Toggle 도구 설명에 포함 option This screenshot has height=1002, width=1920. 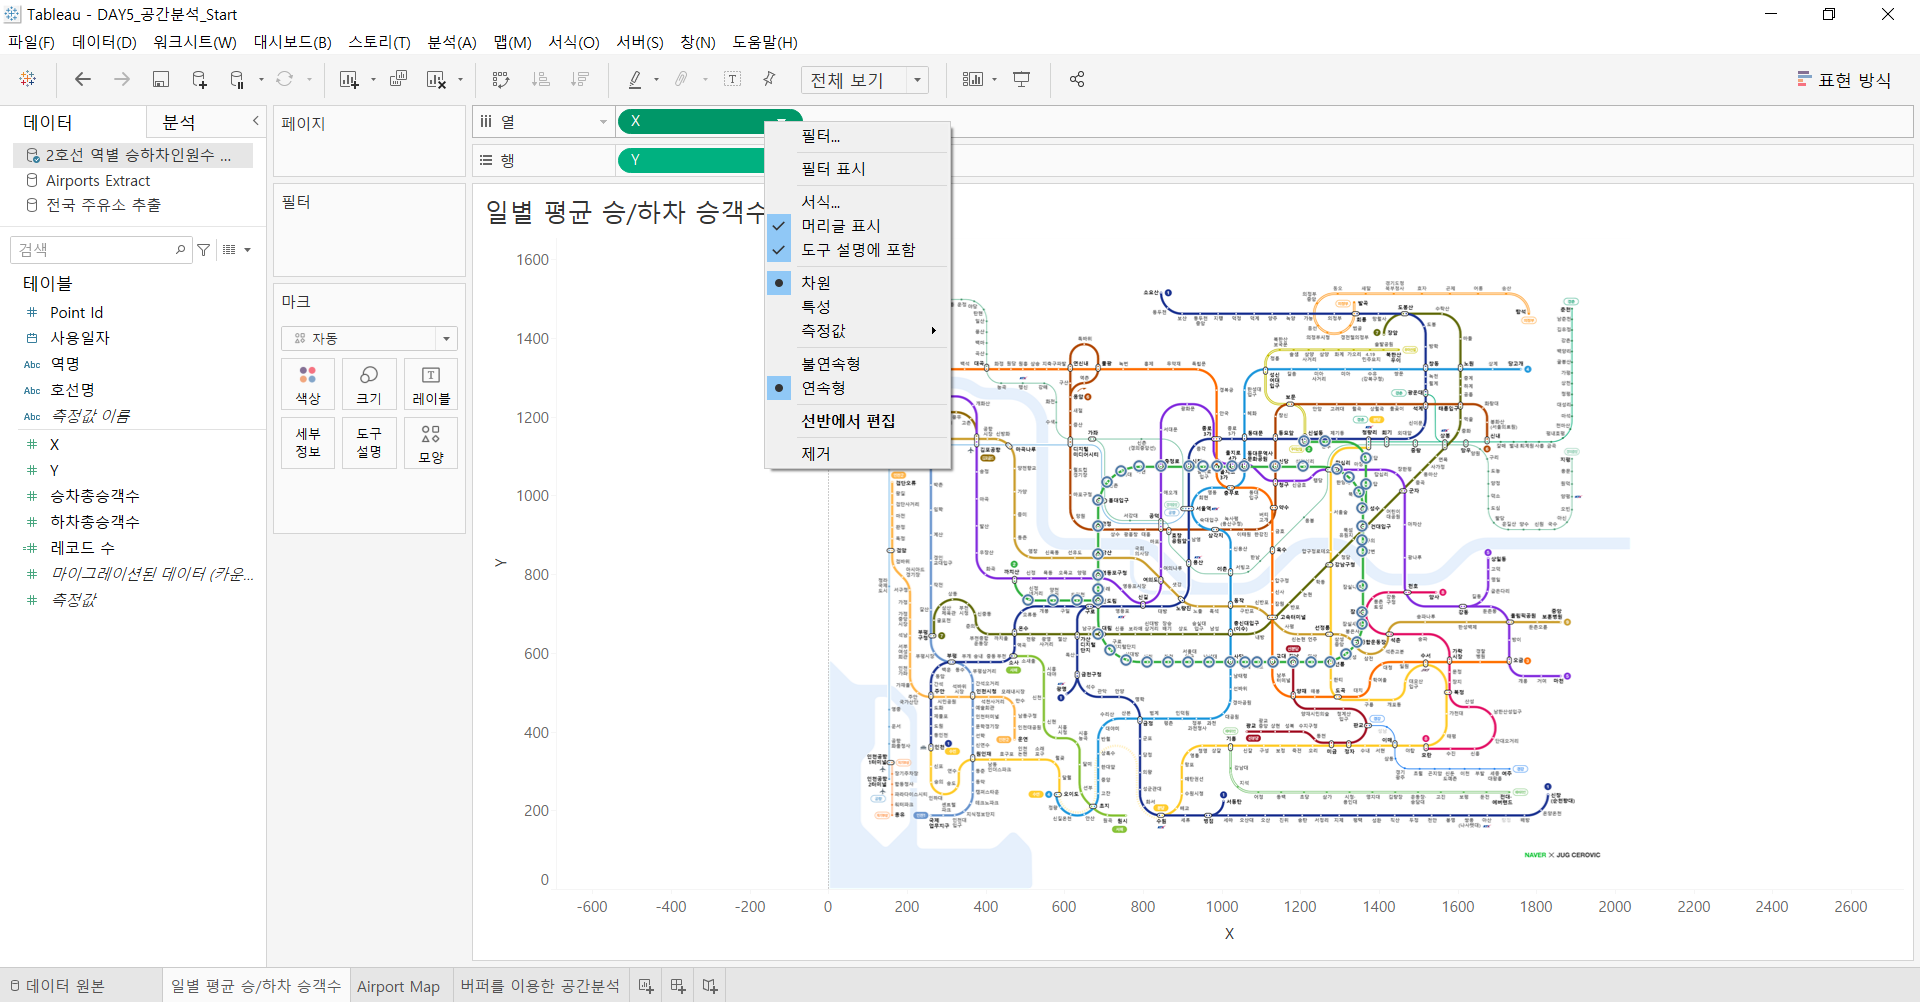857,250
